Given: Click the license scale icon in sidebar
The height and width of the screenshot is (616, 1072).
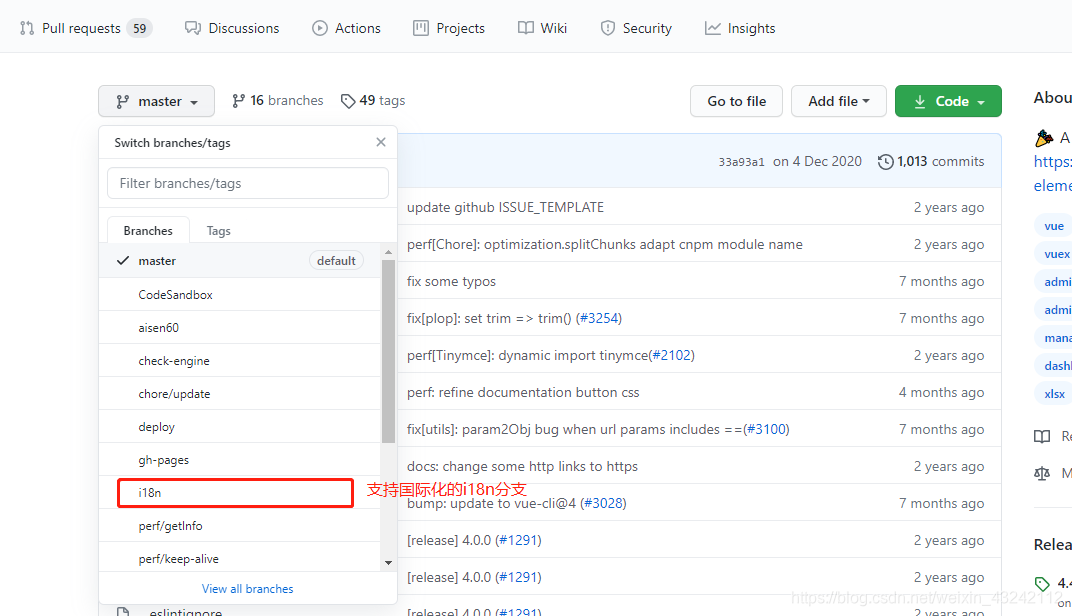Looking at the screenshot, I should (1042, 473).
